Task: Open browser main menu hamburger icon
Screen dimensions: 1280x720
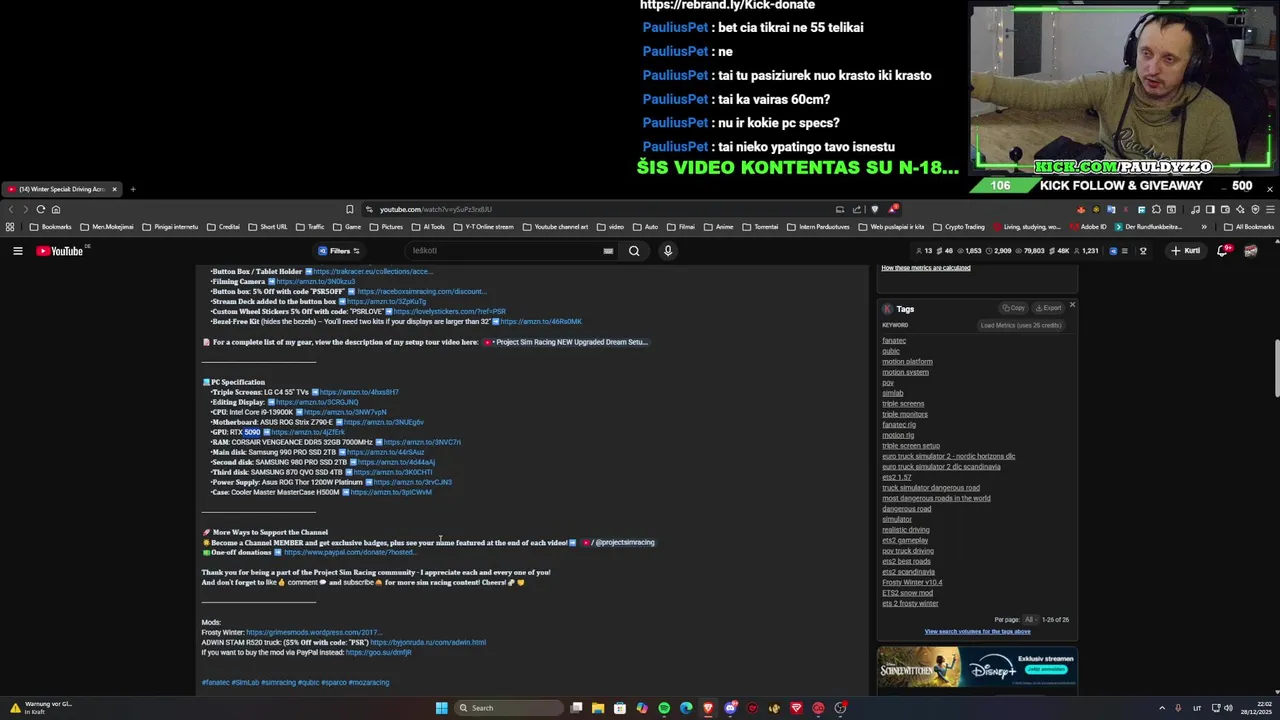Action: (1270, 209)
